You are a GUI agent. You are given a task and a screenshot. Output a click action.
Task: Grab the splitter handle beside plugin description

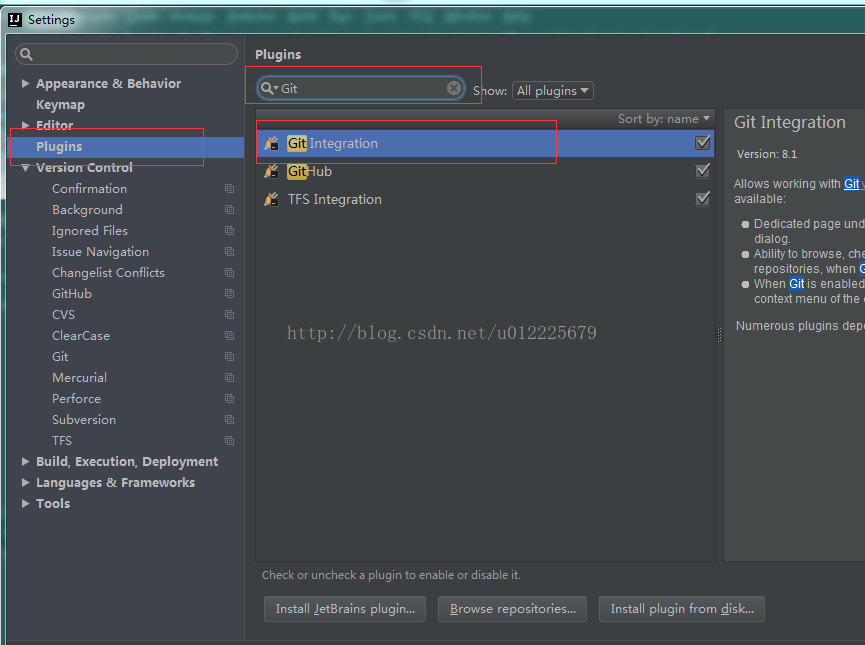(x=719, y=335)
